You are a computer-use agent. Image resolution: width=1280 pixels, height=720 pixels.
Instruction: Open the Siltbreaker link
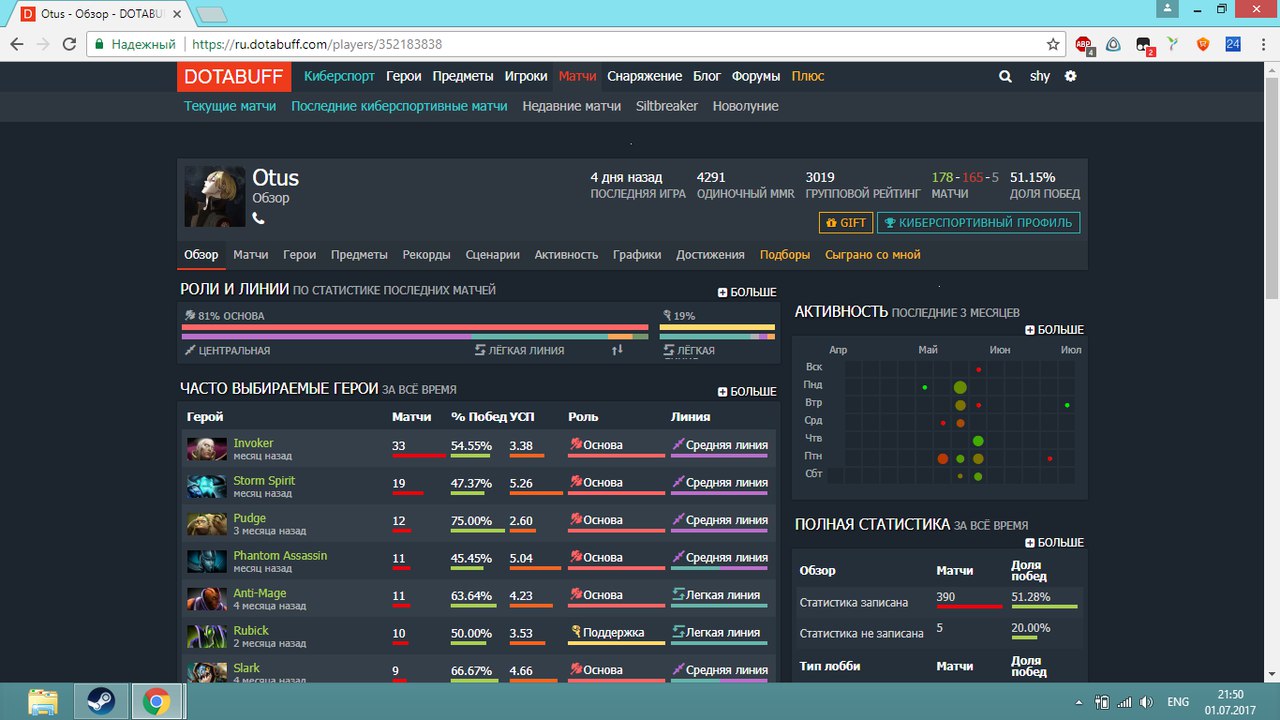(667, 106)
